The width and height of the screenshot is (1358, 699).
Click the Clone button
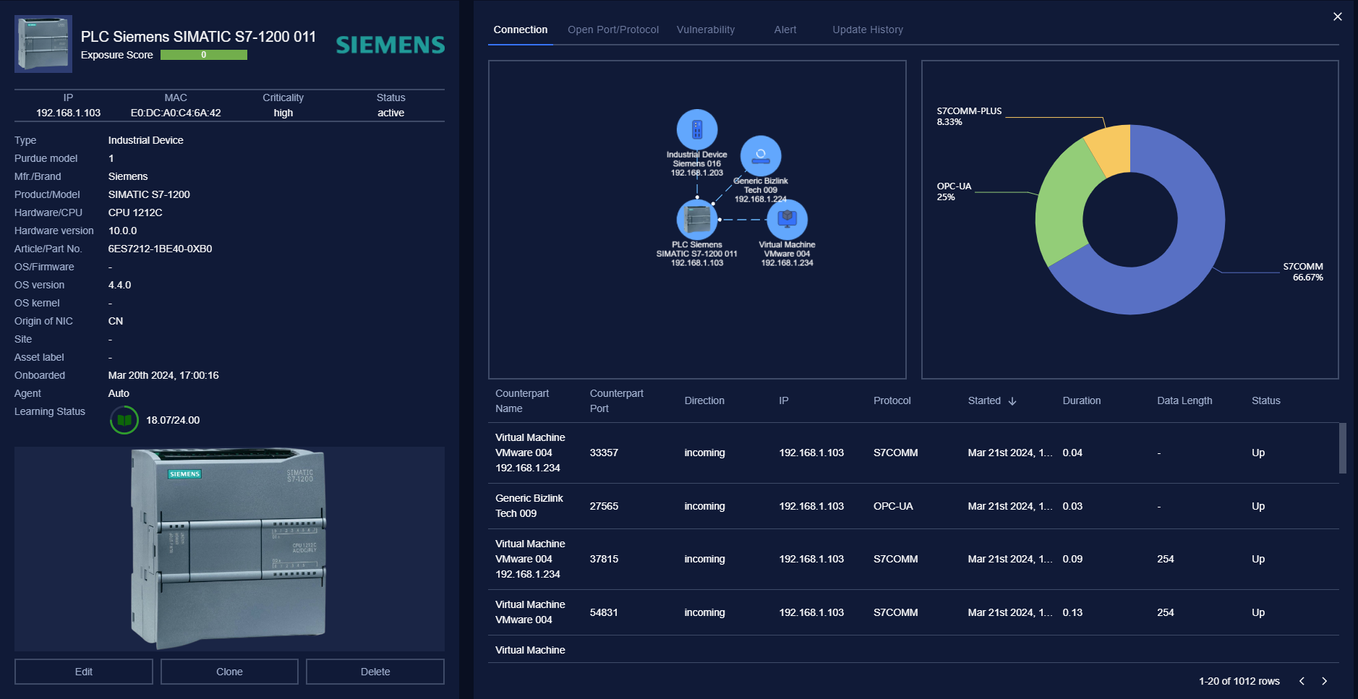[230, 672]
